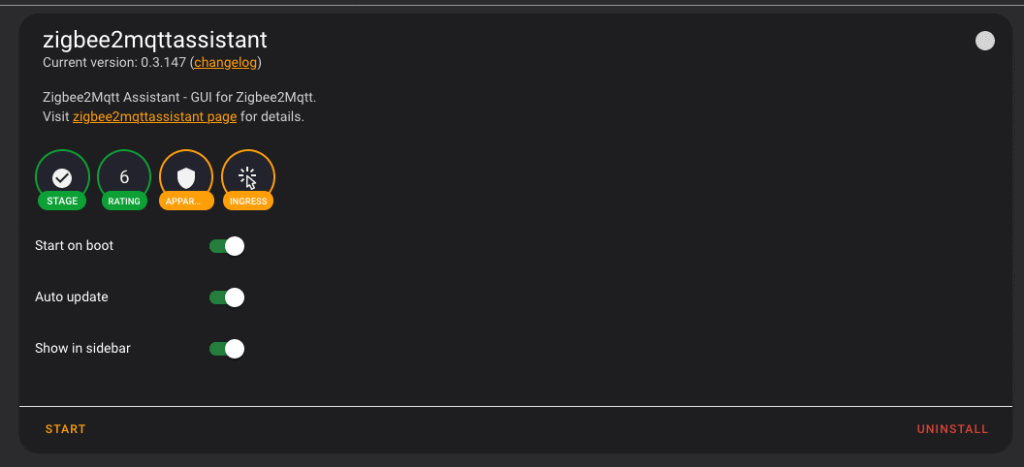Toggle the Show in sidebar switch

click(227, 348)
